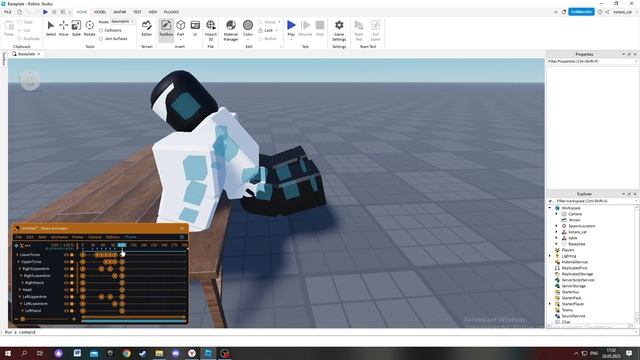Insert a new Part
Image resolution: width=640 pixels, height=360 pixels.
tap(180, 29)
